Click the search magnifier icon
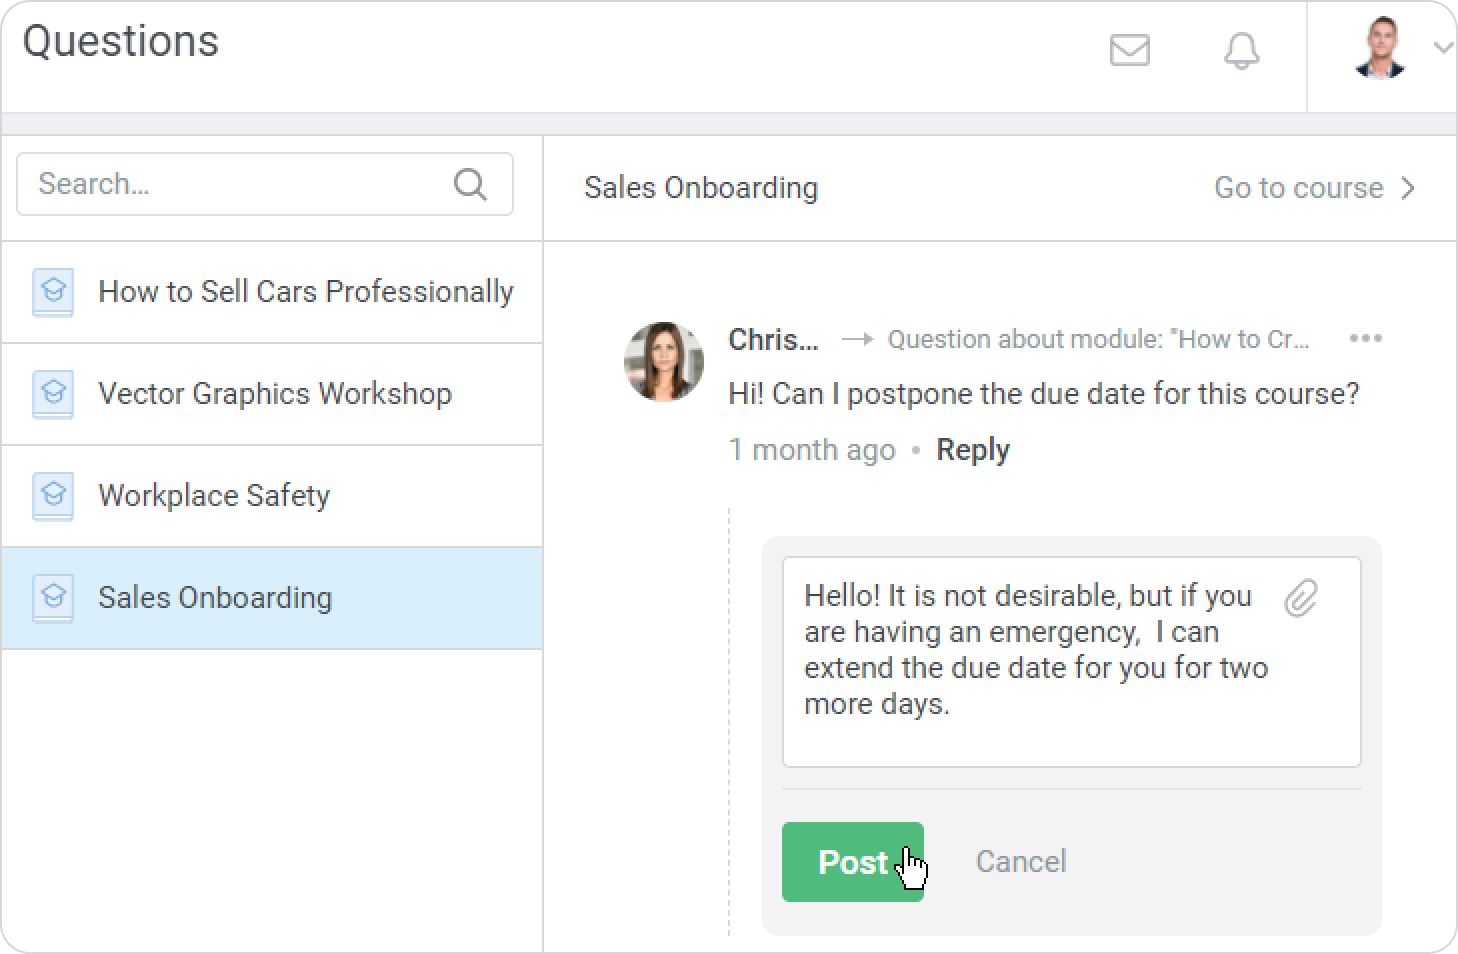Viewport: 1458px width, 954px height. (470, 184)
